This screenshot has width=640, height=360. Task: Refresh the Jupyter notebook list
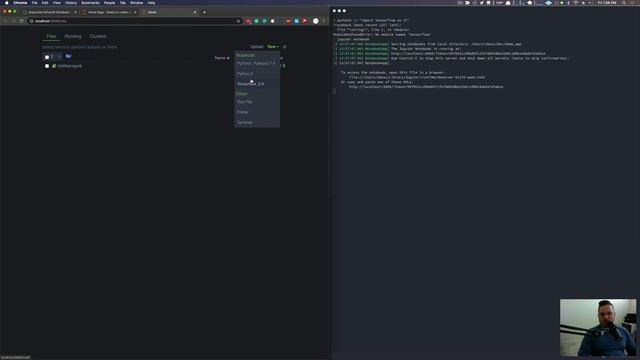pos(284,47)
